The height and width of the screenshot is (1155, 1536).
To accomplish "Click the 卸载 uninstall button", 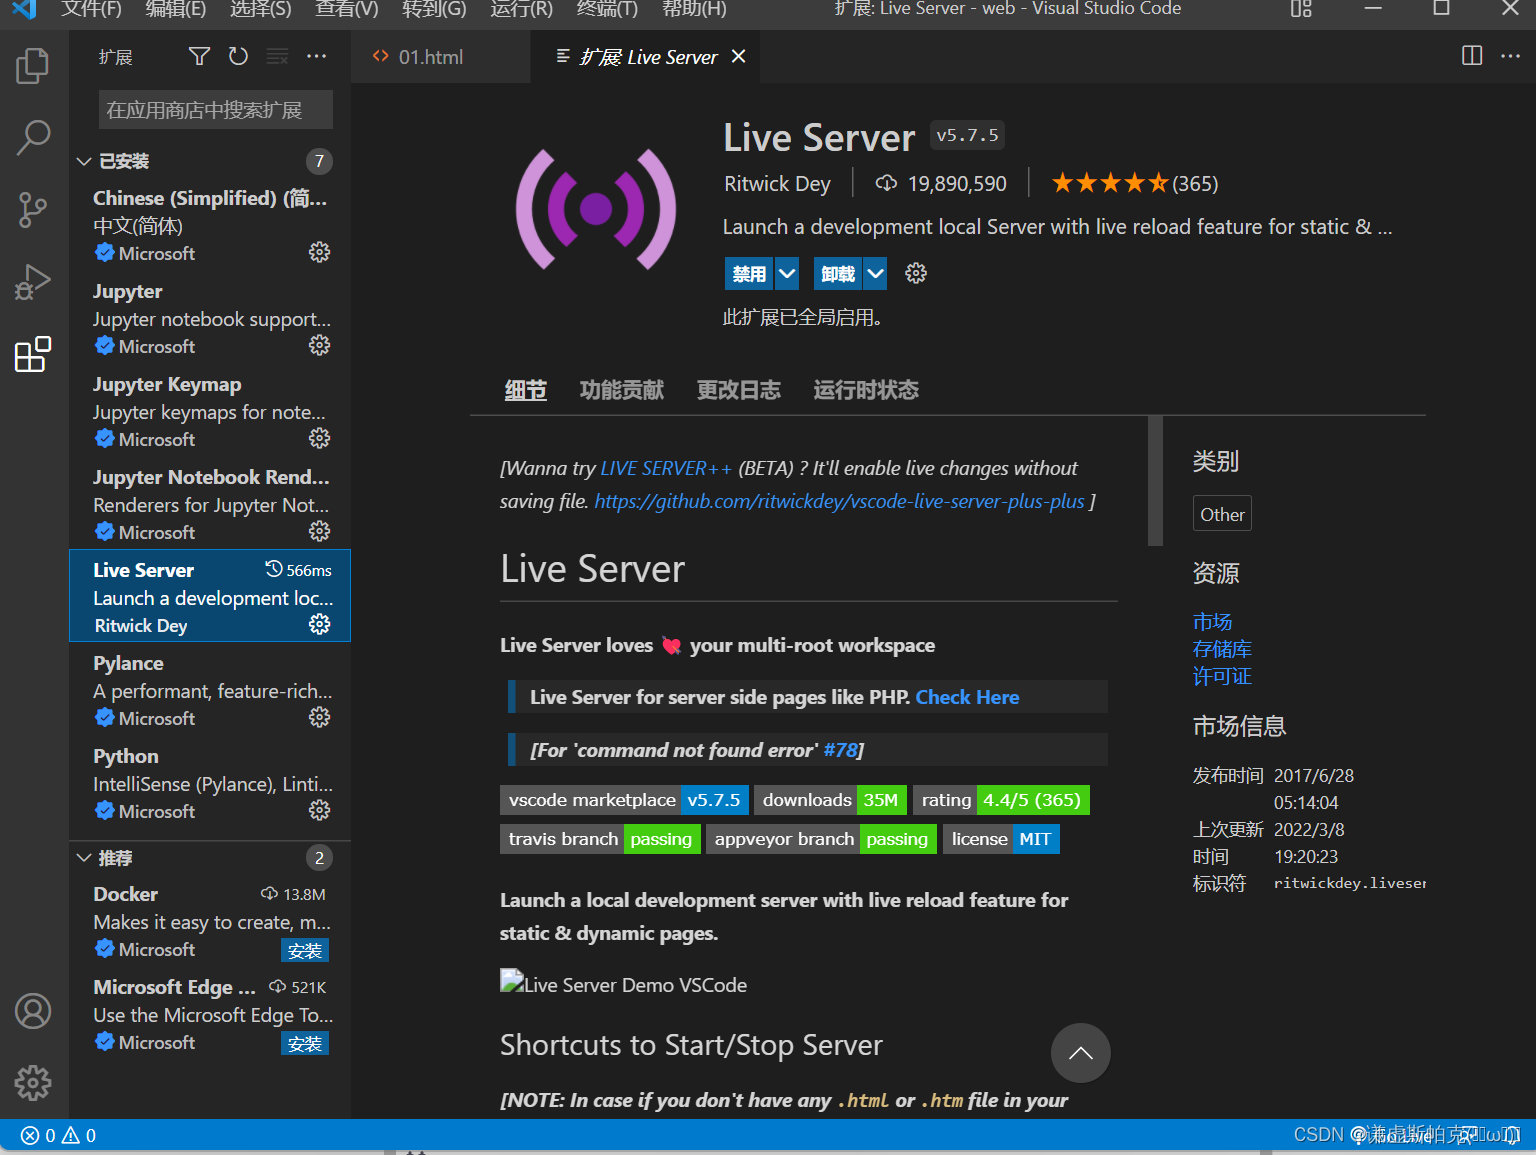I will coord(837,273).
